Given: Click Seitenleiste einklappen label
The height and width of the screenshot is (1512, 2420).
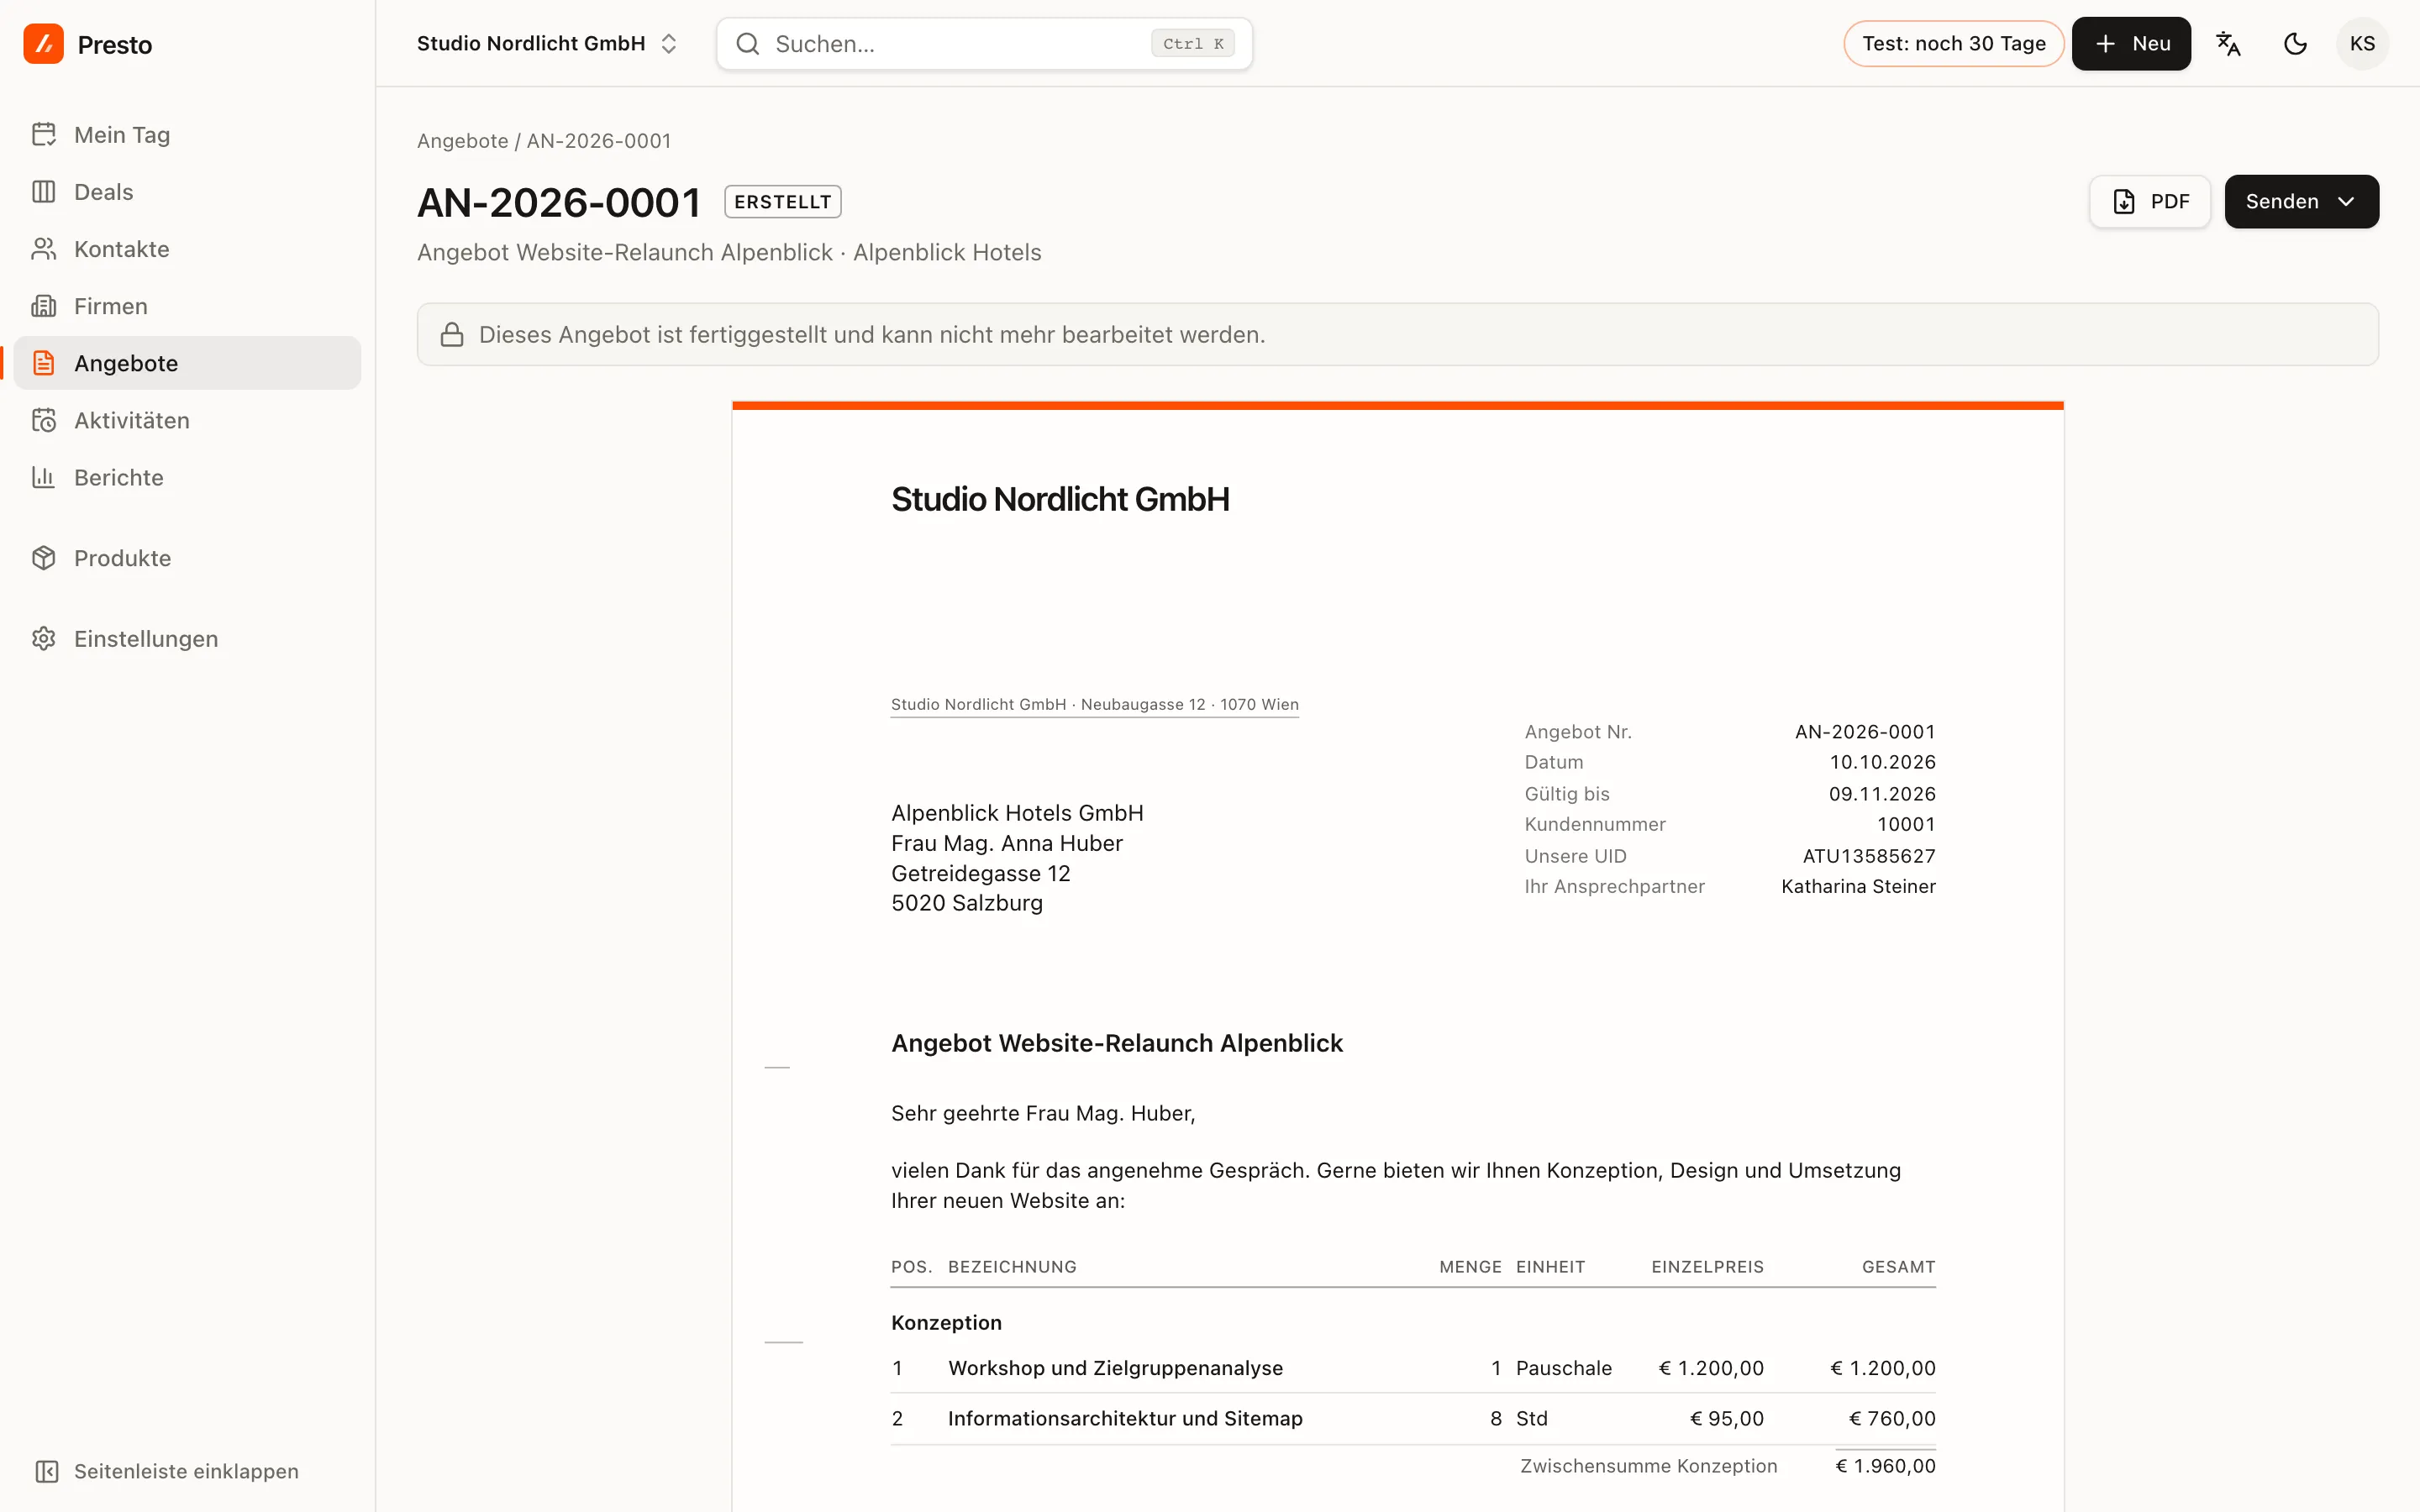Looking at the screenshot, I should click(186, 1471).
